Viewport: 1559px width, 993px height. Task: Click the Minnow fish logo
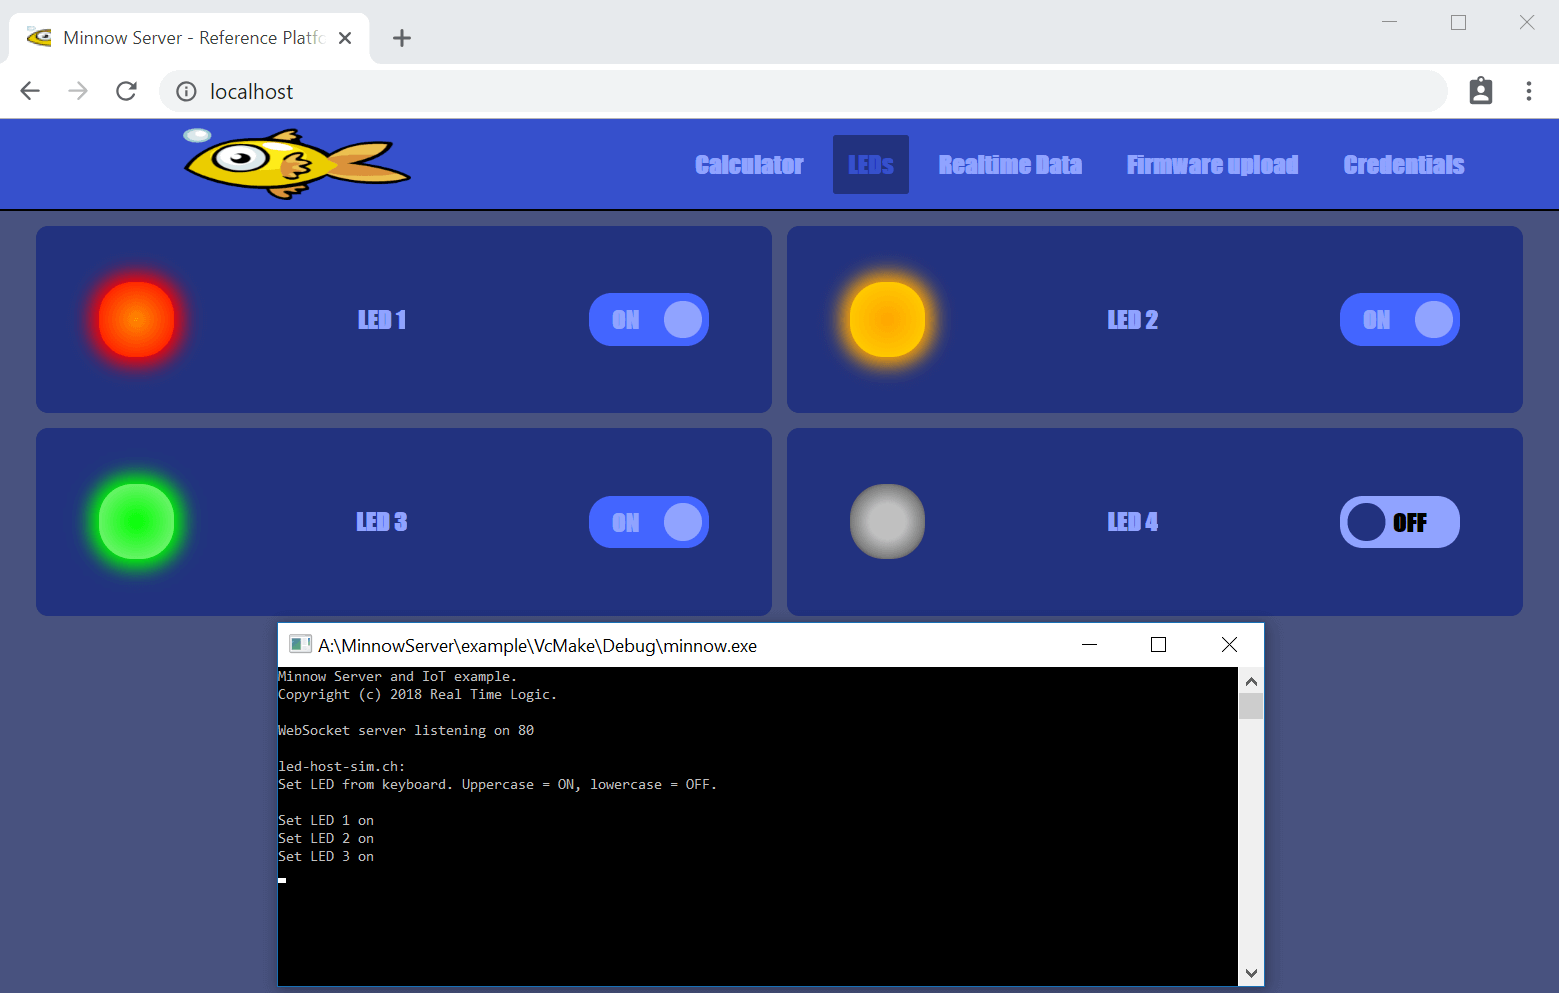297,163
